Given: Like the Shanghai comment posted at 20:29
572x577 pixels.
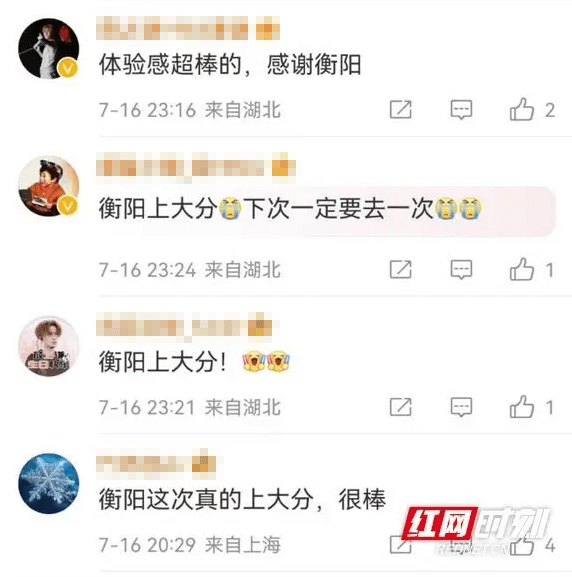Looking at the screenshot, I should click(x=522, y=545).
